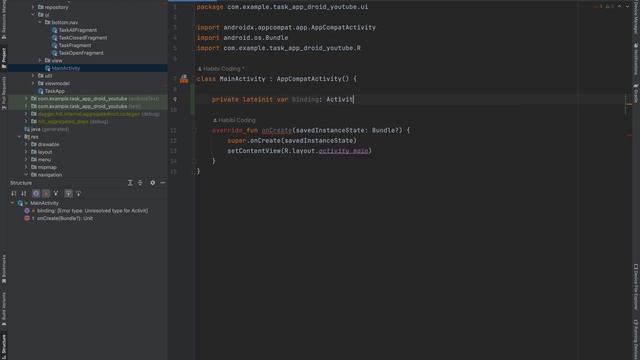This screenshot has height=360, width=640.
Task: Click Habibi Coding author hint above class
Action: (x=221, y=69)
